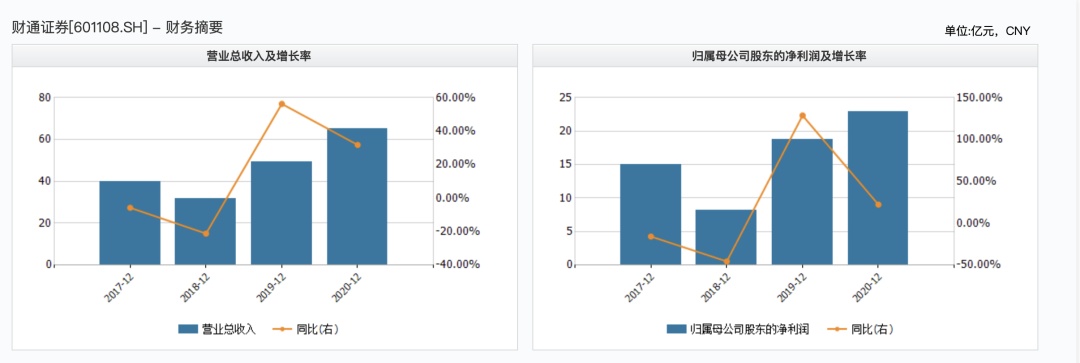The height and width of the screenshot is (363, 1080).
Task: Select 2019-12 growth rate peak point in revenue chart
Action: [281, 104]
